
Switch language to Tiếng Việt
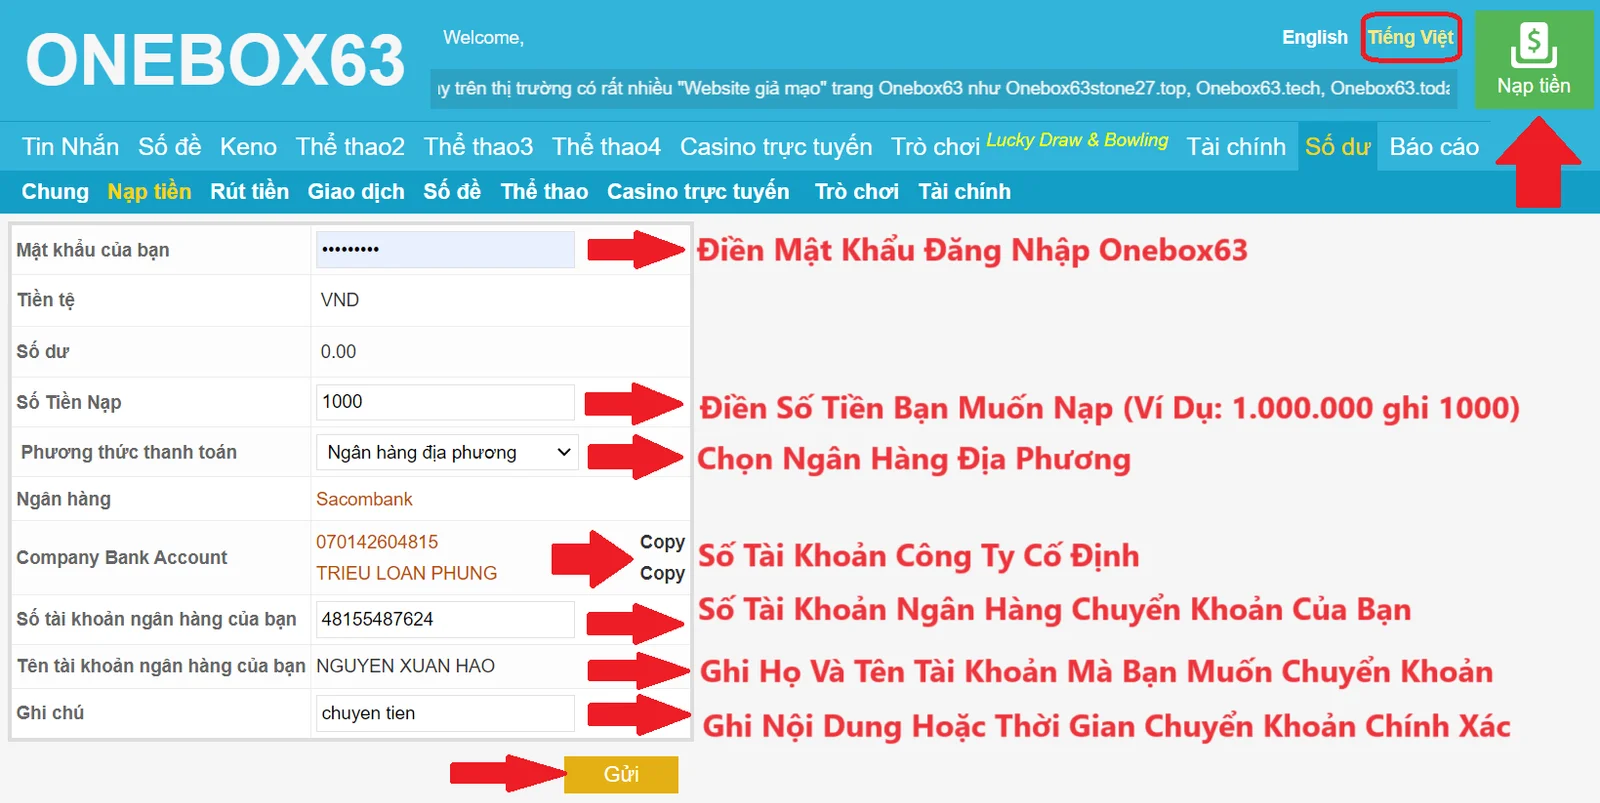(x=1410, y=37)
